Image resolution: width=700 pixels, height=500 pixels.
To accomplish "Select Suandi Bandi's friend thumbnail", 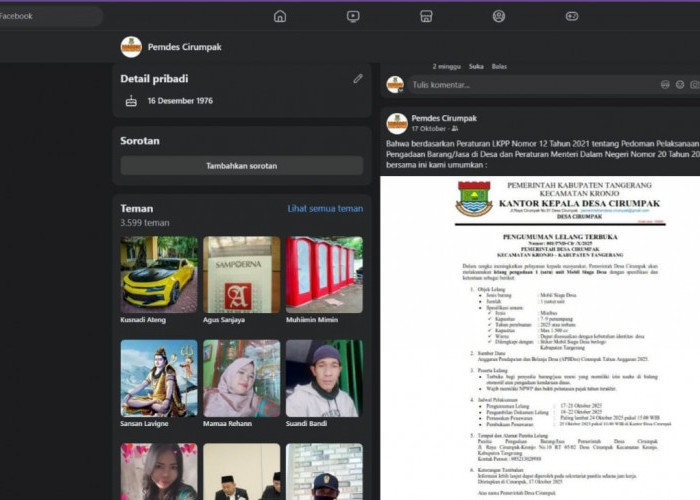I will [324, 378].
